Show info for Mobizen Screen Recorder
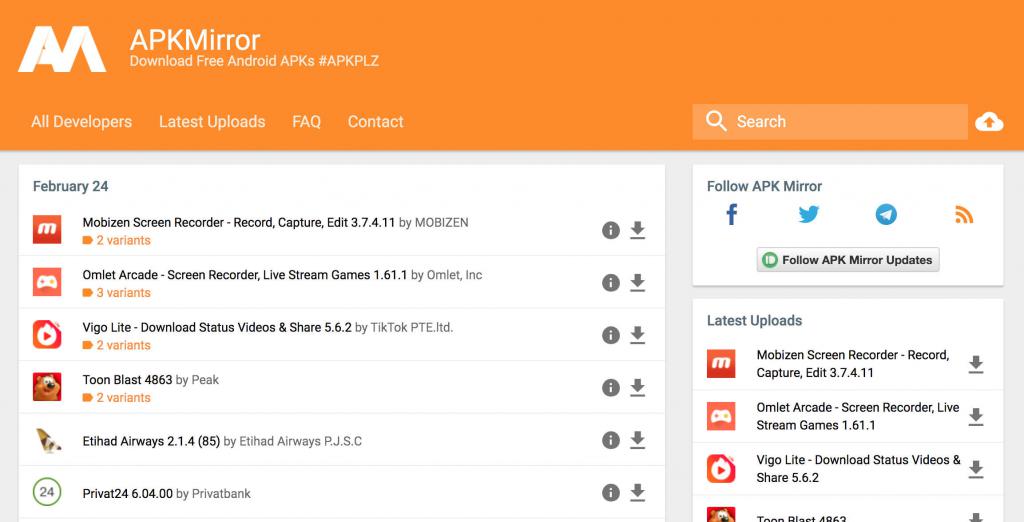 pyautogui.click(x=611, y=231)
